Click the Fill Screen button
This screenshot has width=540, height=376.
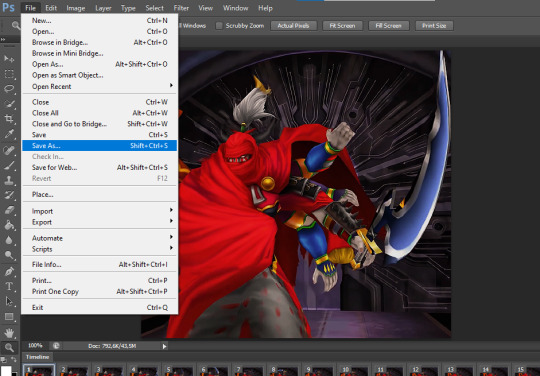[388, 26]
